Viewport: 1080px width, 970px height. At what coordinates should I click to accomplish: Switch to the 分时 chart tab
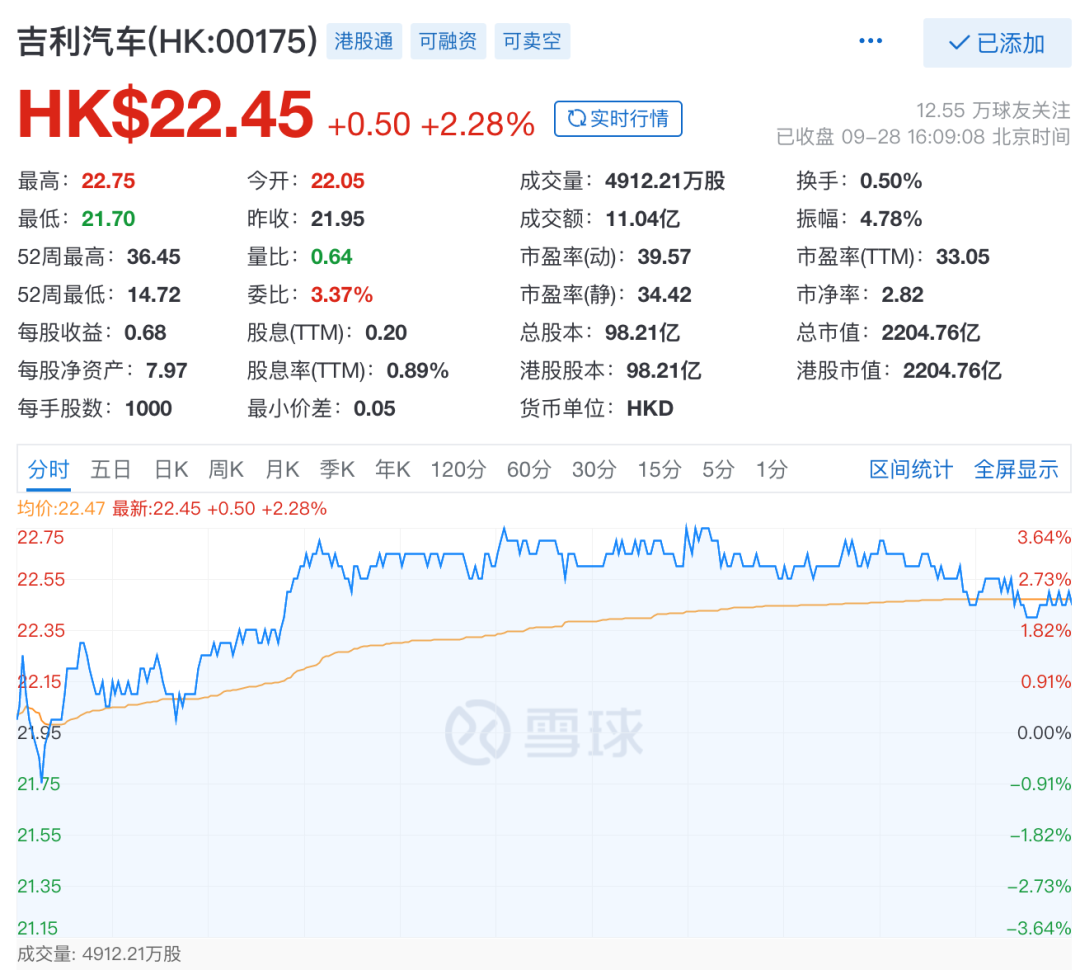point(48,469)
